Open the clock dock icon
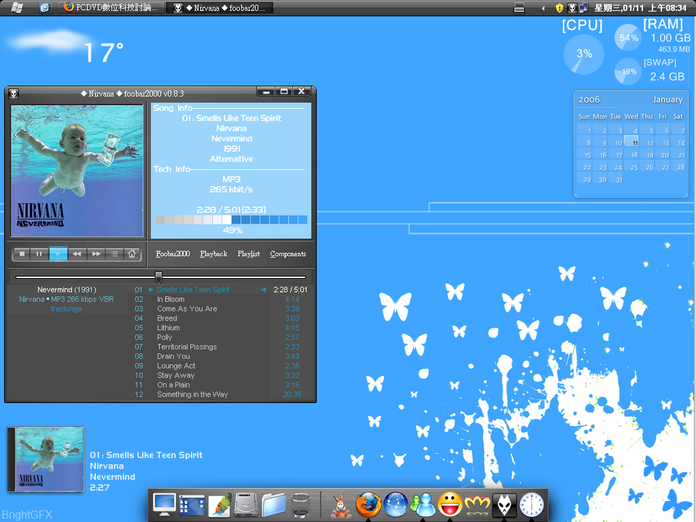The height and width of the screenshot is (522, 696). pos(531,505)
